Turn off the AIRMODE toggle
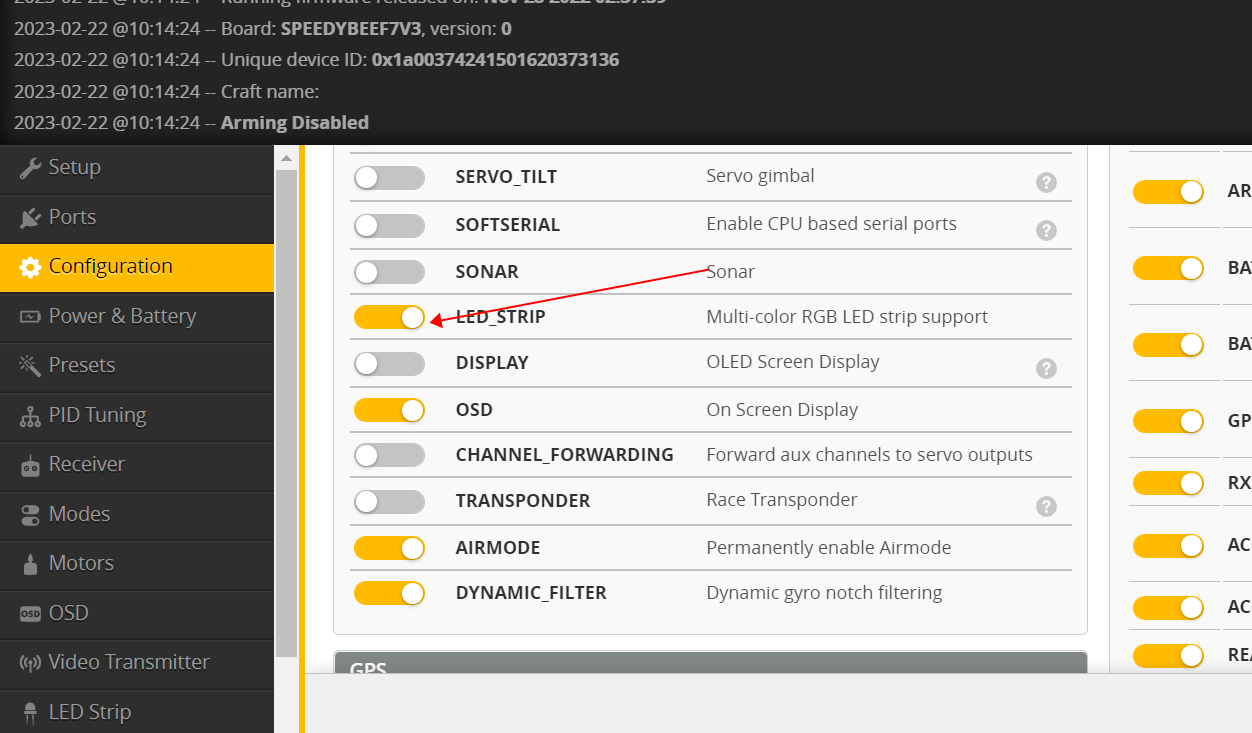The image size is (1252, 733). tap(389, 548)
